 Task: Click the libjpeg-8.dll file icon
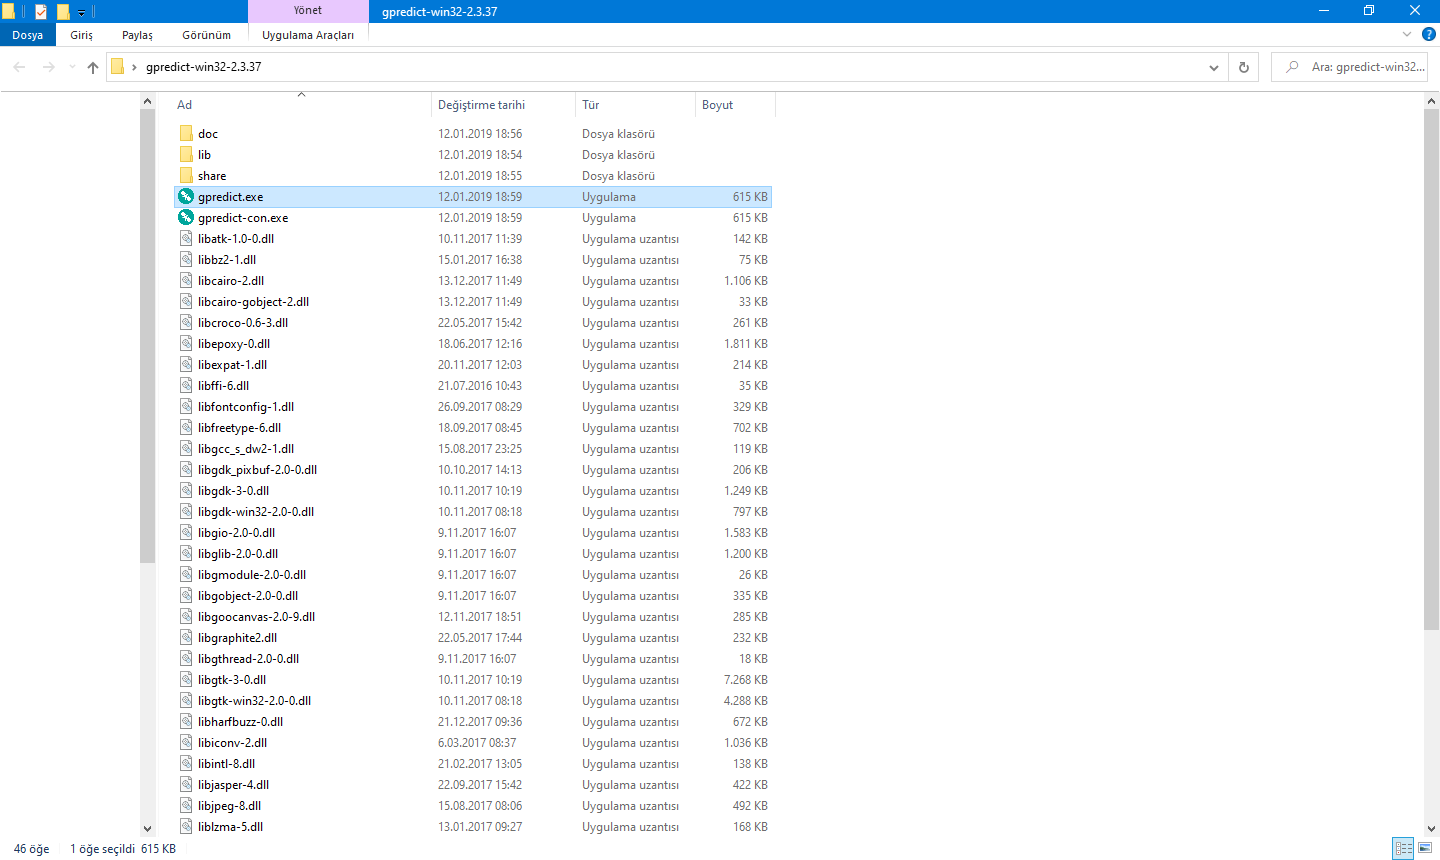pyautogui.click(x=186, y=805)
